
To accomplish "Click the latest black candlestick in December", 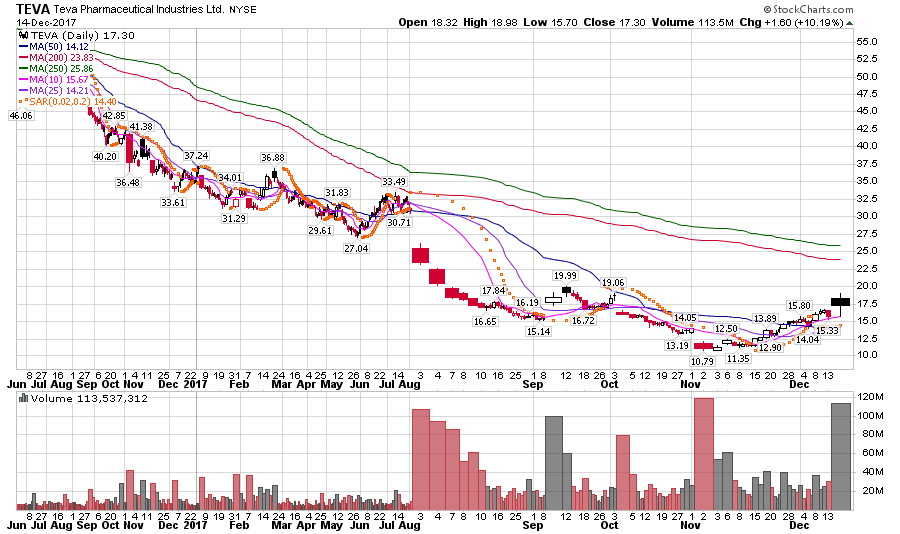I will click(840, 301).
